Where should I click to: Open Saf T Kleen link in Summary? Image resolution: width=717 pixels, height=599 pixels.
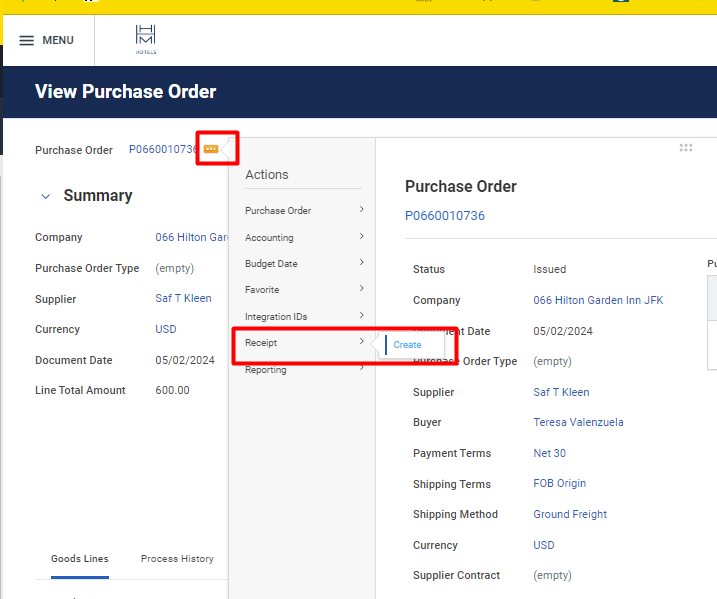point(183,299)
